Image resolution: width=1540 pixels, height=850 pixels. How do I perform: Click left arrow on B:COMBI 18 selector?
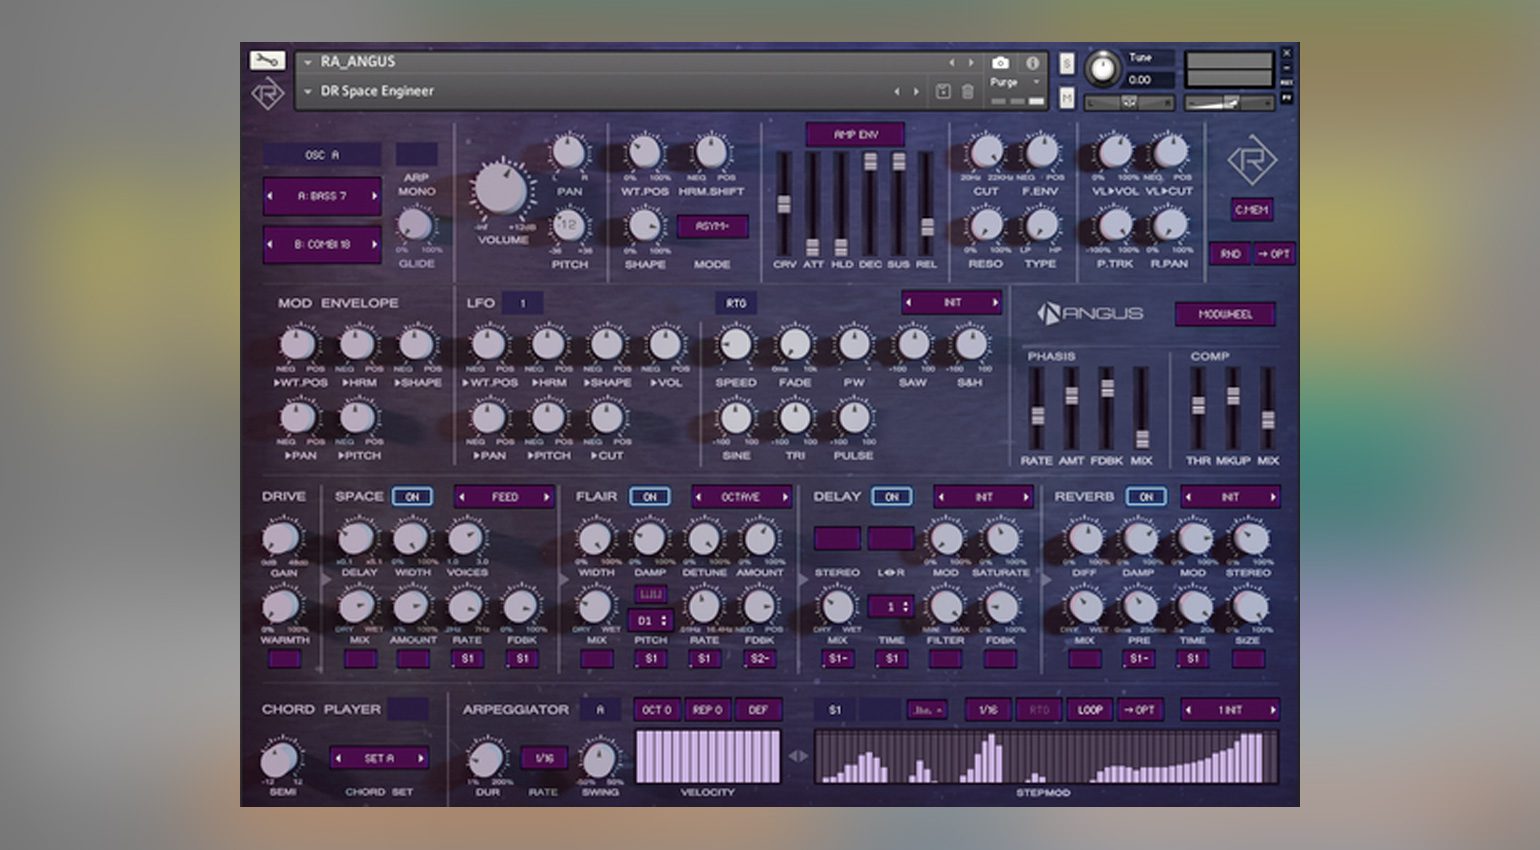[270, 244]
